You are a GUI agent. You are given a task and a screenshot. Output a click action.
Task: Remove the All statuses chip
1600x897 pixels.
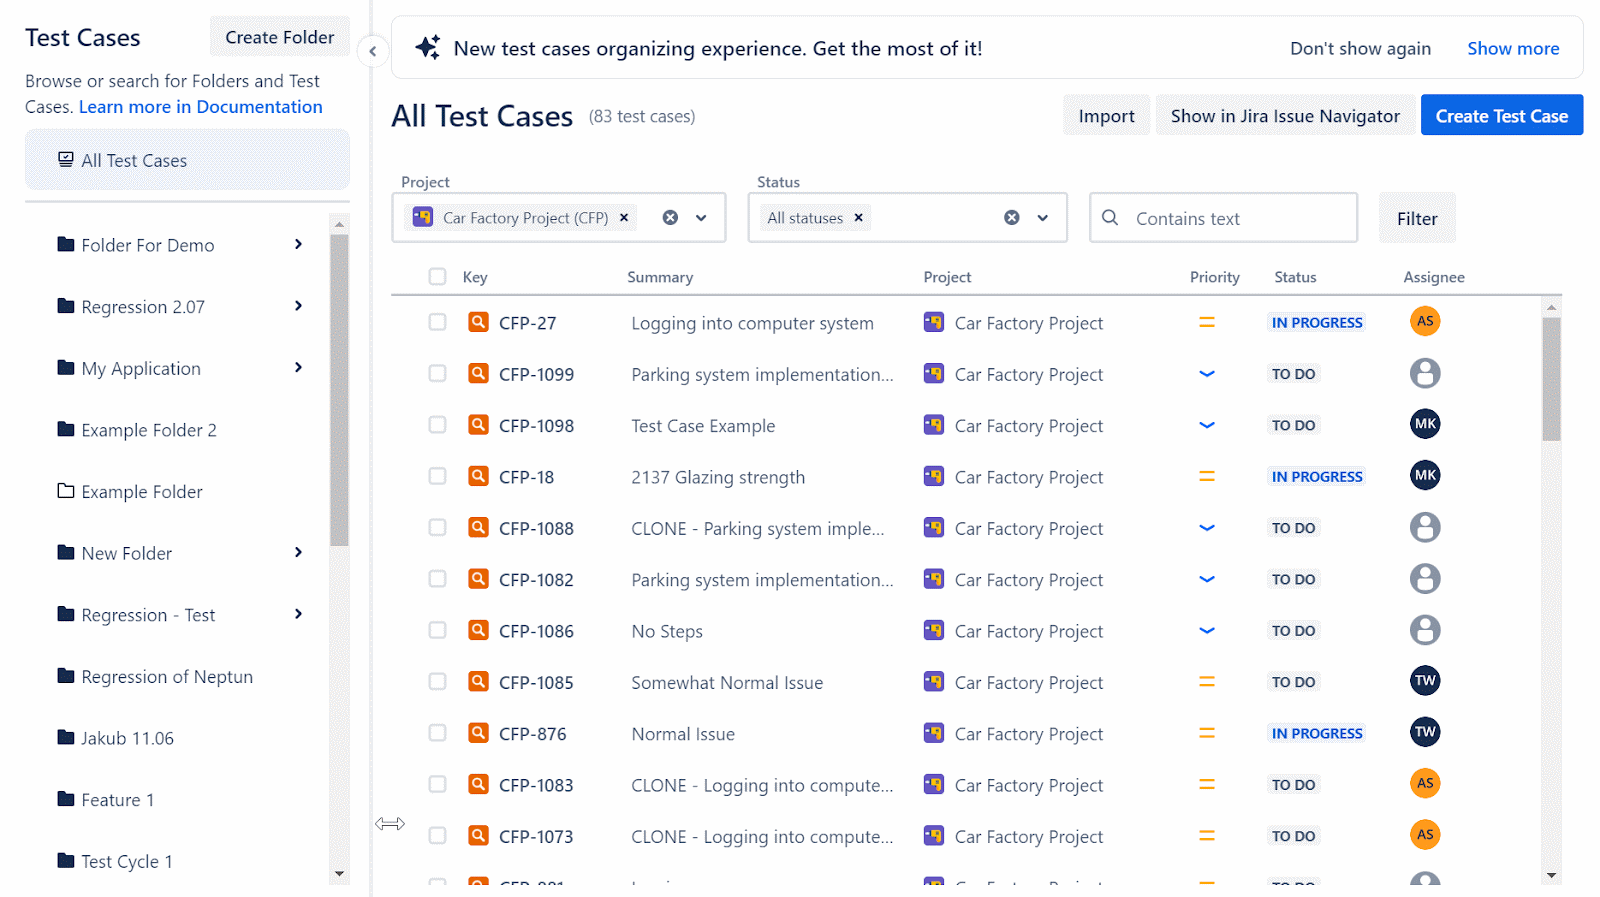pyautogui.click(x=858, y=217)
